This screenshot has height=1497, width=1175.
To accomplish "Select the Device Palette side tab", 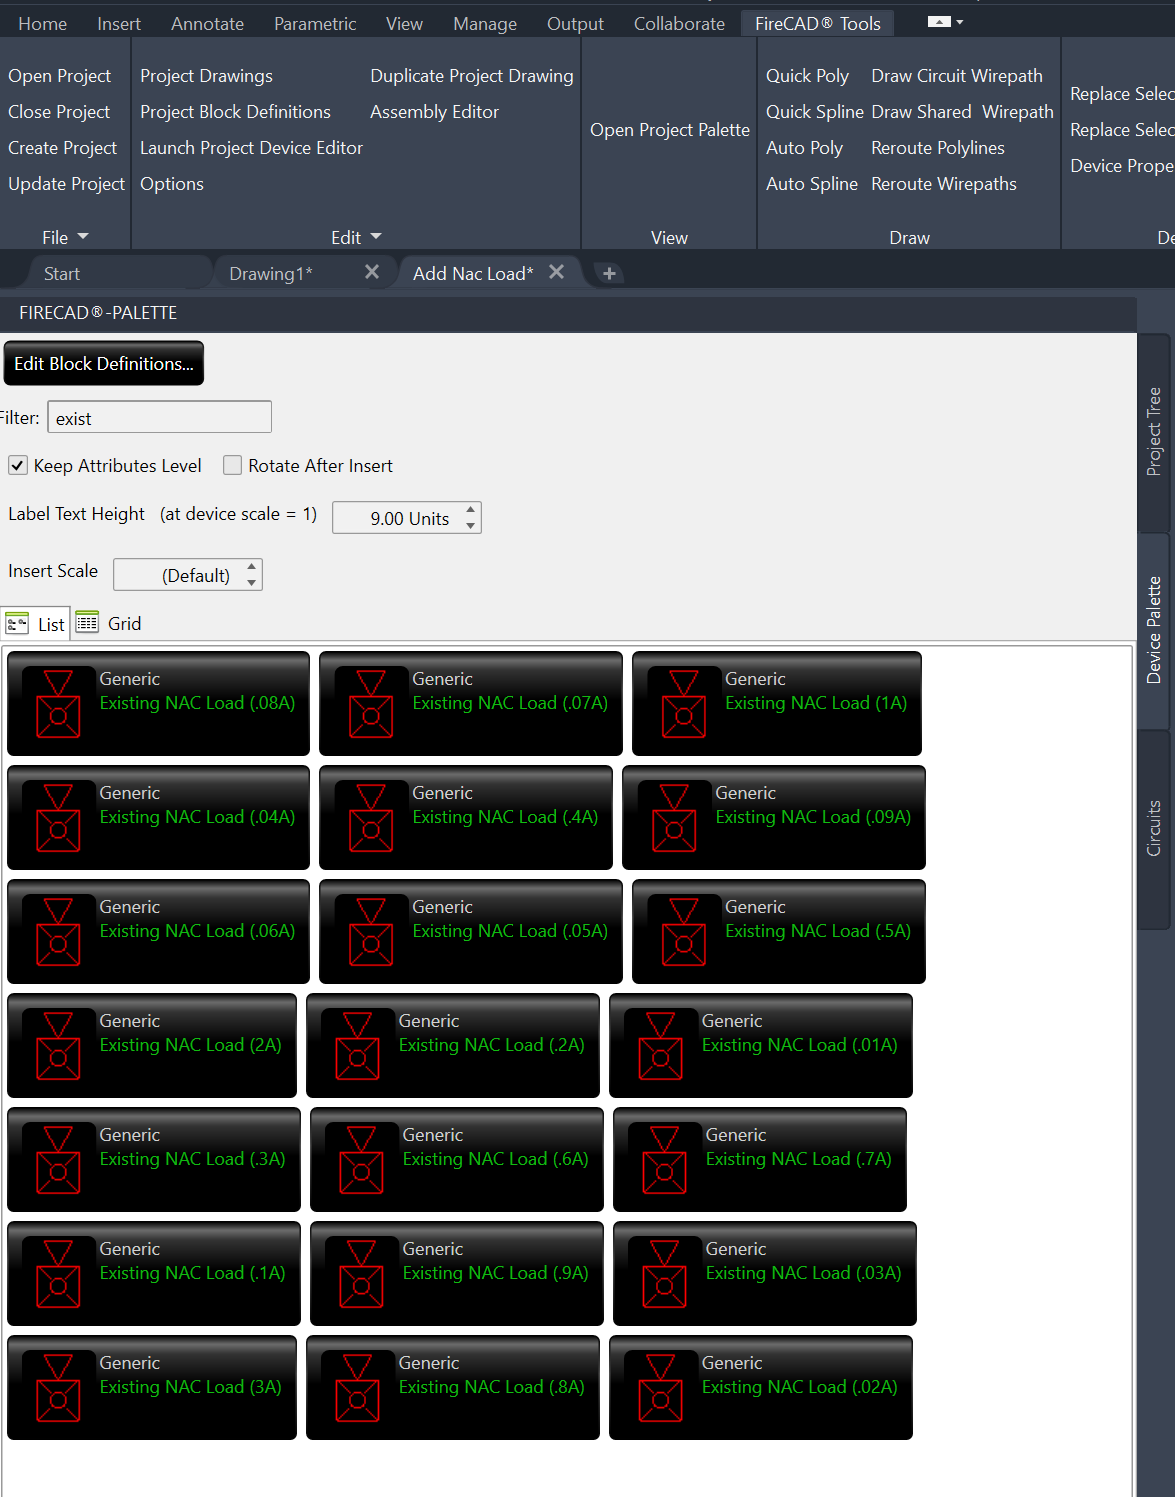I will tap(1154, 630).
